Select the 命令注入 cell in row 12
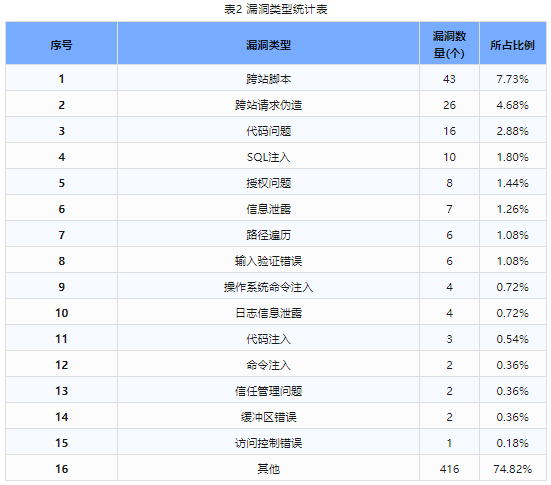Viewport: 551px width, 485px height. [268, 365]
